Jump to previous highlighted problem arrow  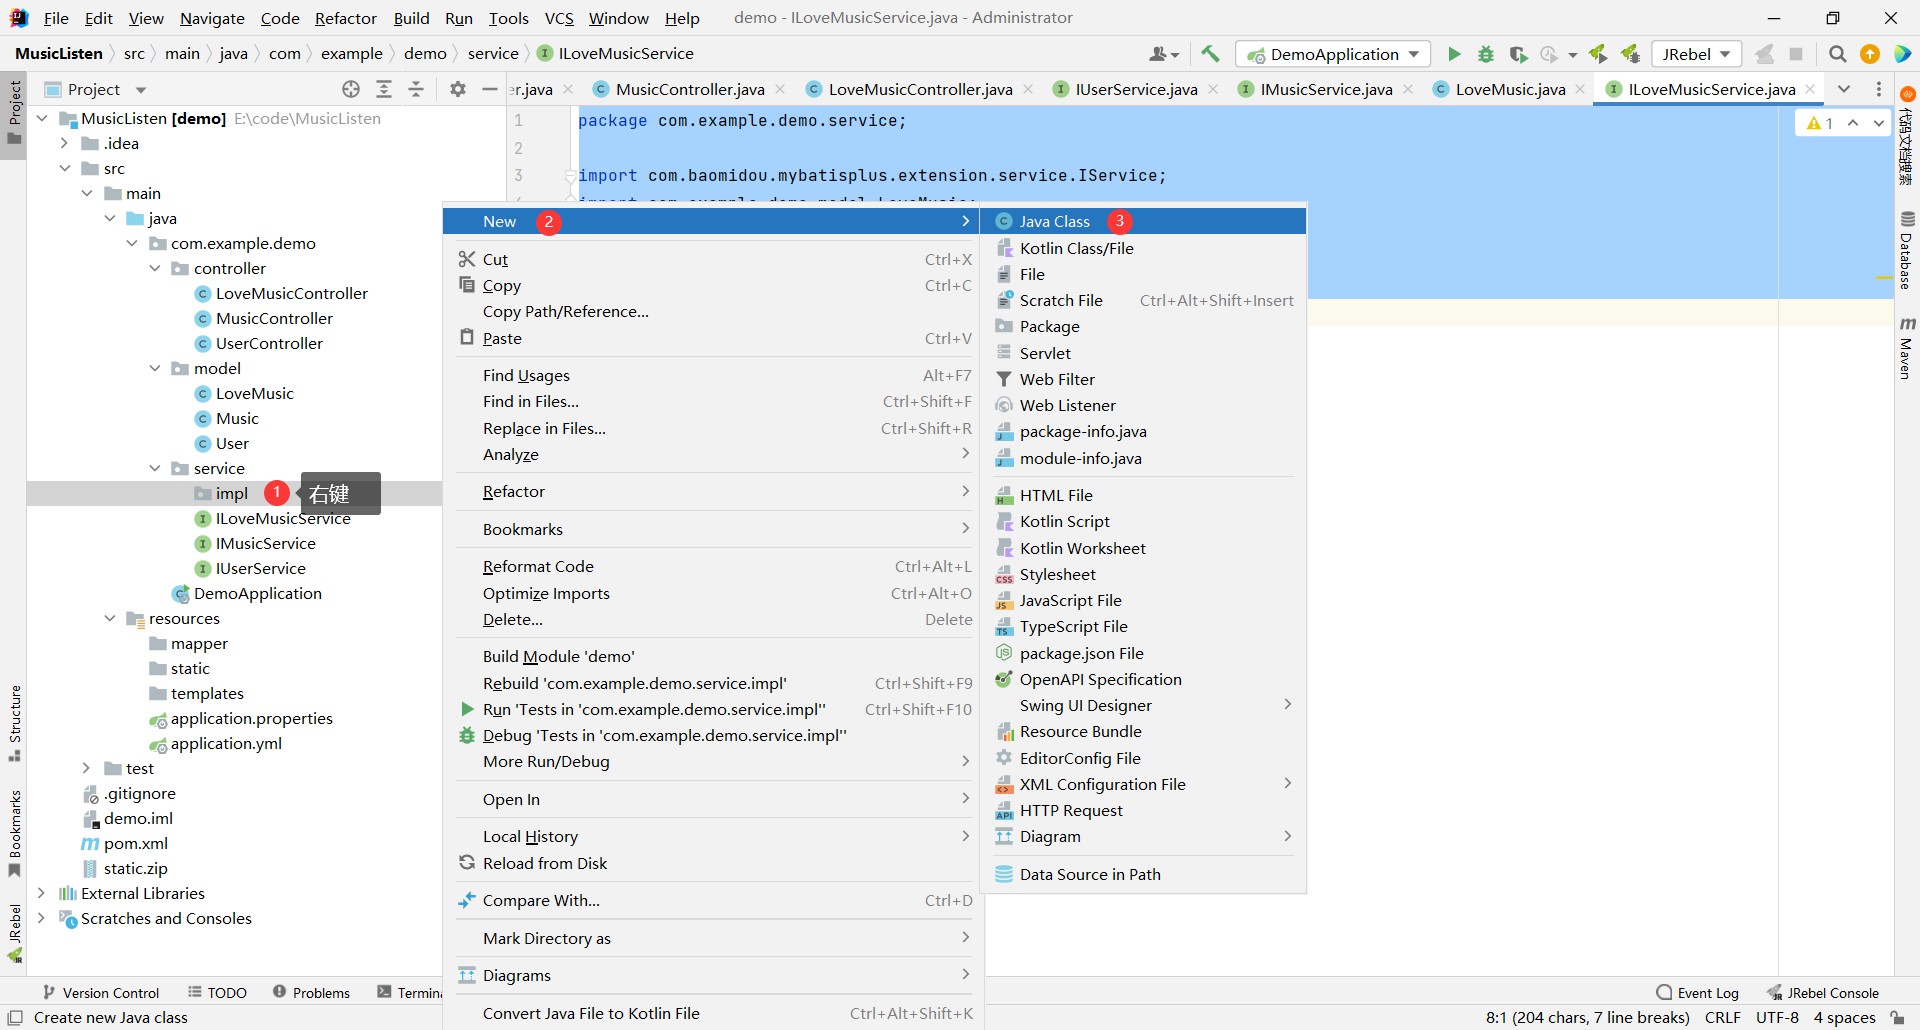tap(1853, 123)
